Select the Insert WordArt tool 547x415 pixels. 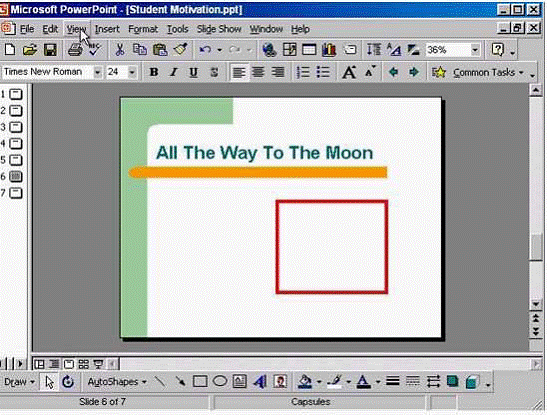(x=260, y=382)
